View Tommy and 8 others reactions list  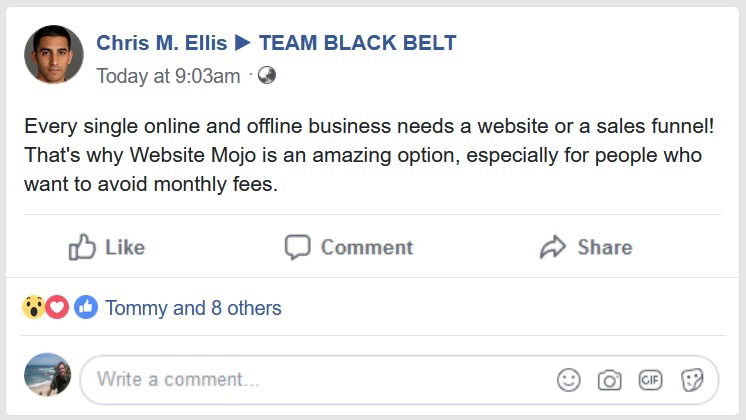[x=193, y=308]
